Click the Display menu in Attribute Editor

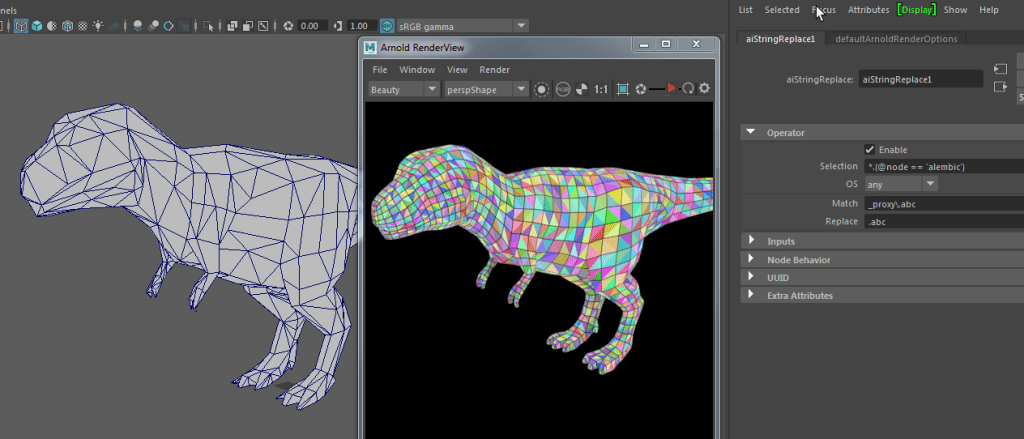(x=916, y=10)
